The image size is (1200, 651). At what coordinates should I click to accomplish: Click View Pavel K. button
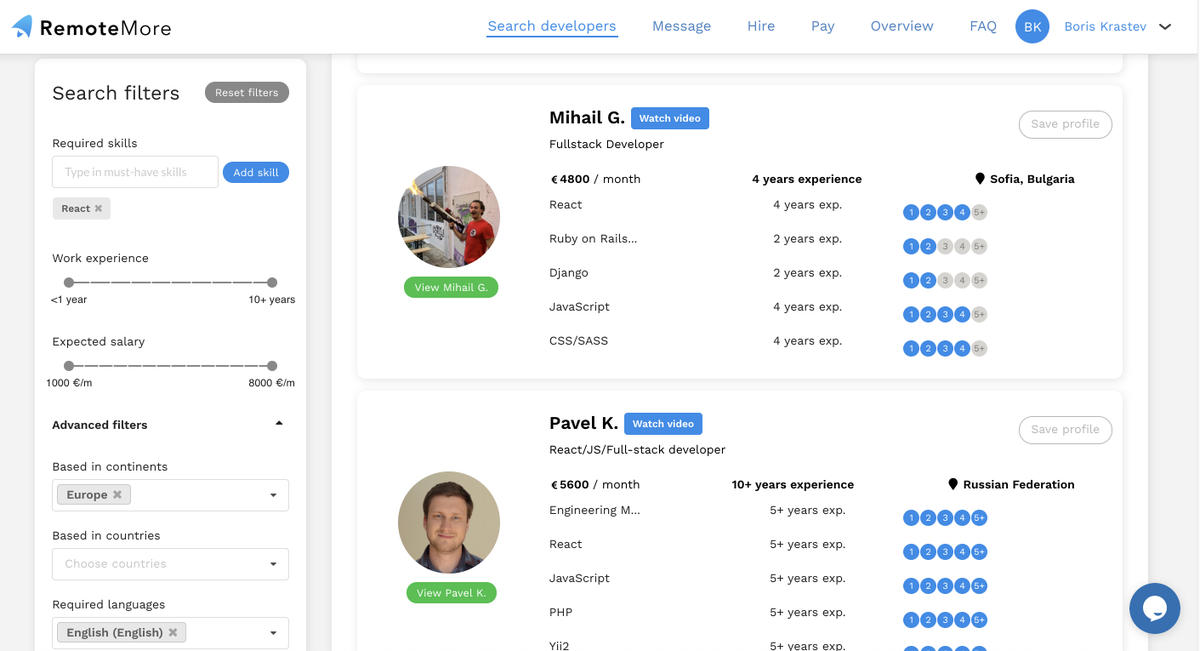[x=451, y=593]
